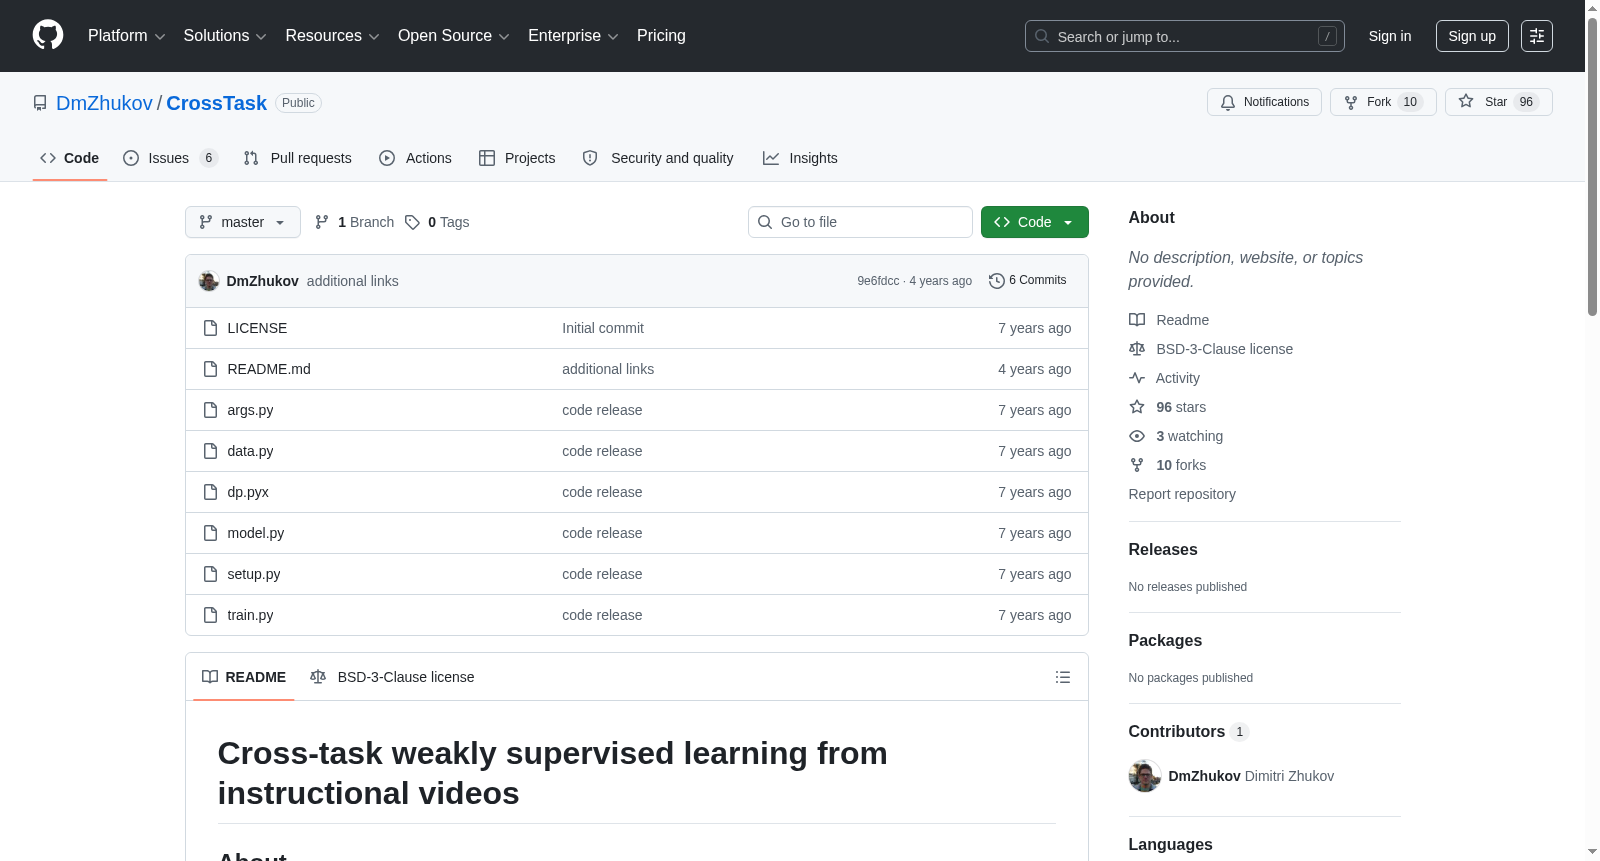The image size is (1600, 861).
Task: Click Report repository link
Action: [x=1182, y=494]
